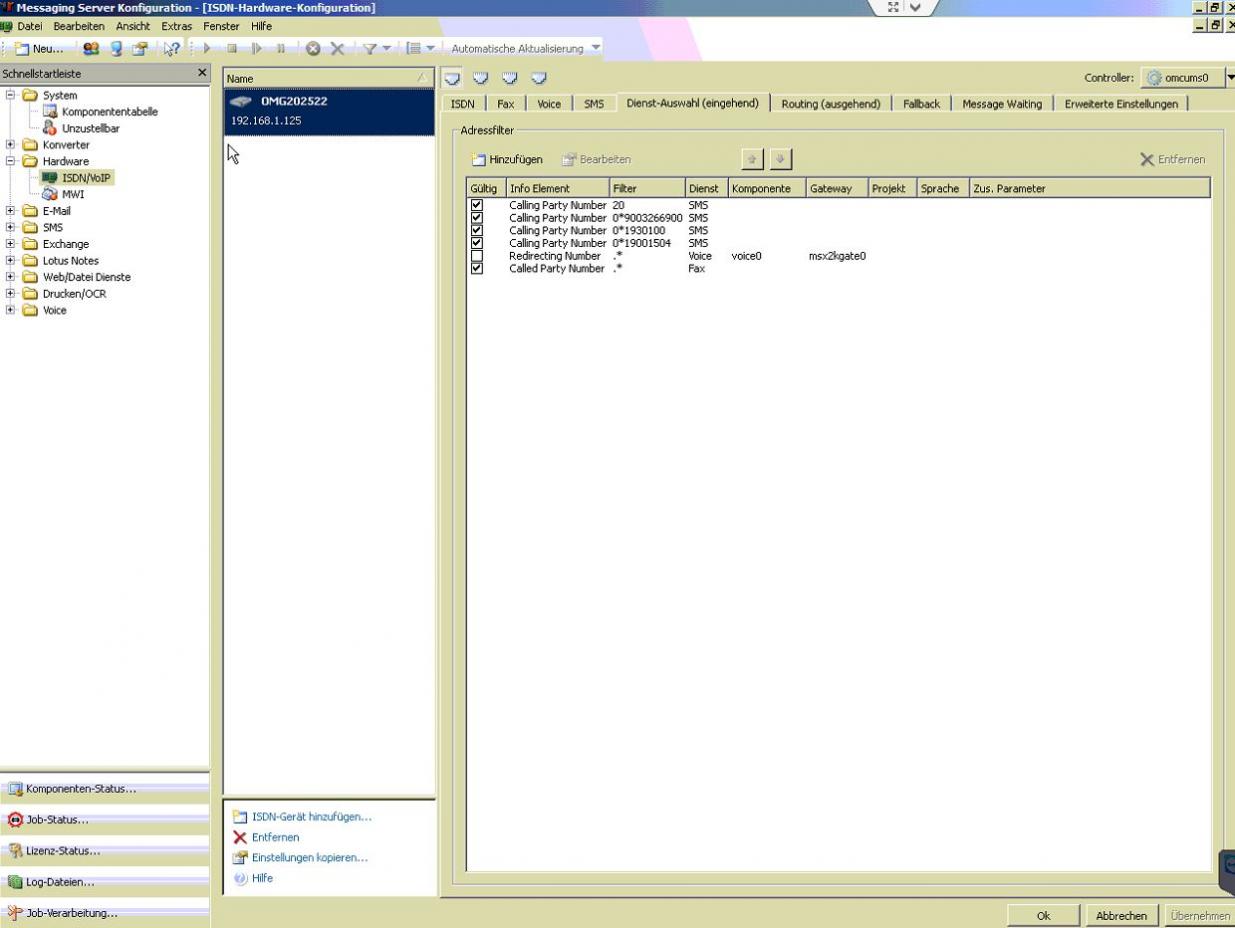Image resolution: width=1235 pixels, height=928 pixels.
Task: Click the MWI icon in Hardware tree
Action: (x=50, y=195)
